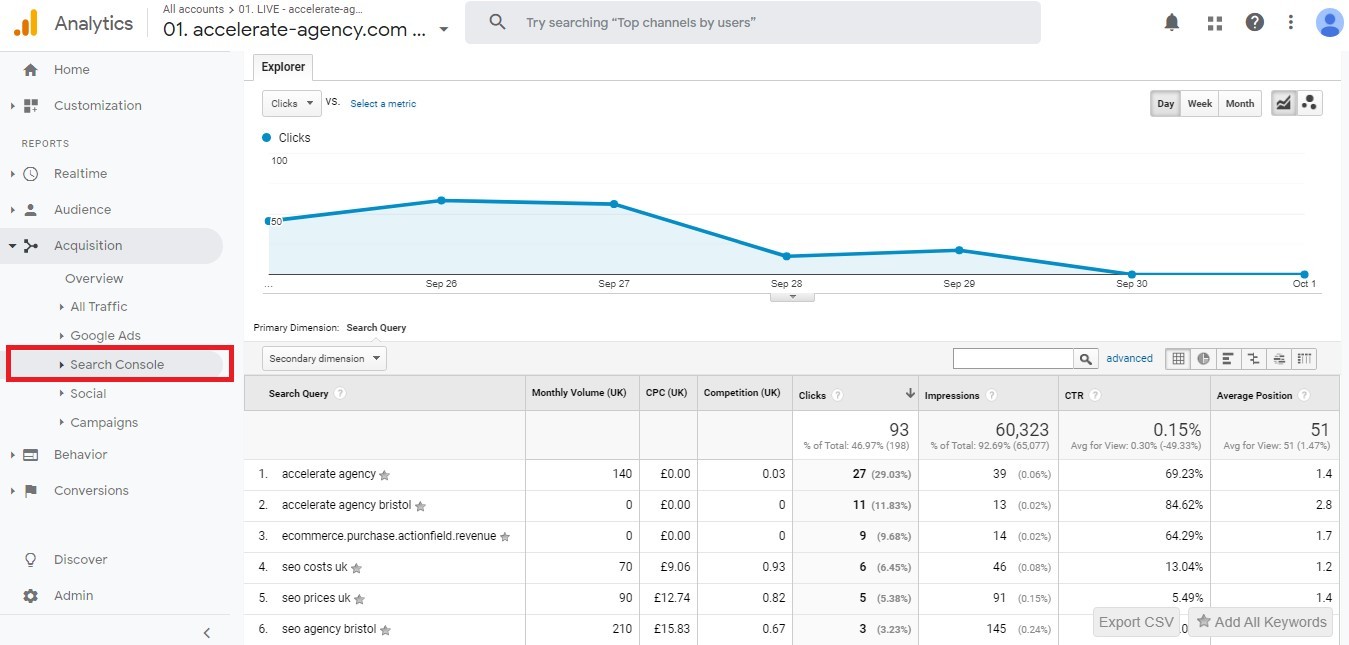Open the Clicks metric dropdown

291,103
